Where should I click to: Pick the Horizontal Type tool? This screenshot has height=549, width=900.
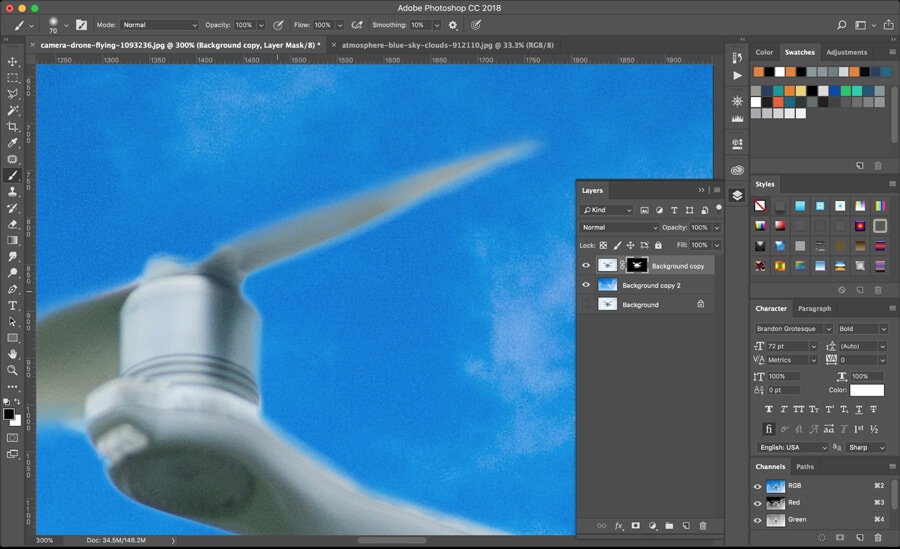[x=13, y=305]
